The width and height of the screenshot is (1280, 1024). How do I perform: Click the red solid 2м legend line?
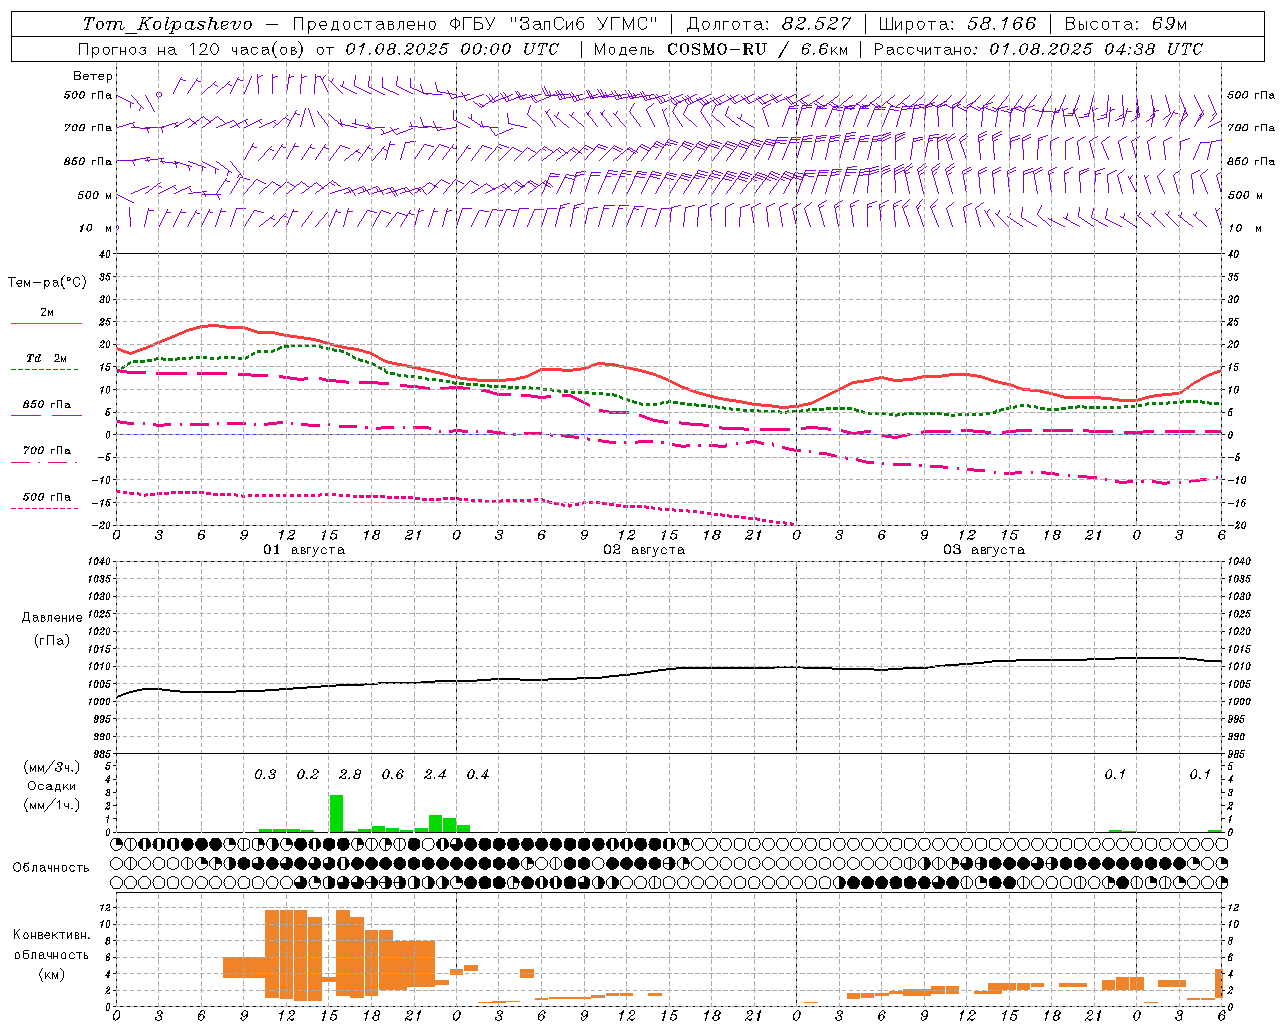coord(46,324)
